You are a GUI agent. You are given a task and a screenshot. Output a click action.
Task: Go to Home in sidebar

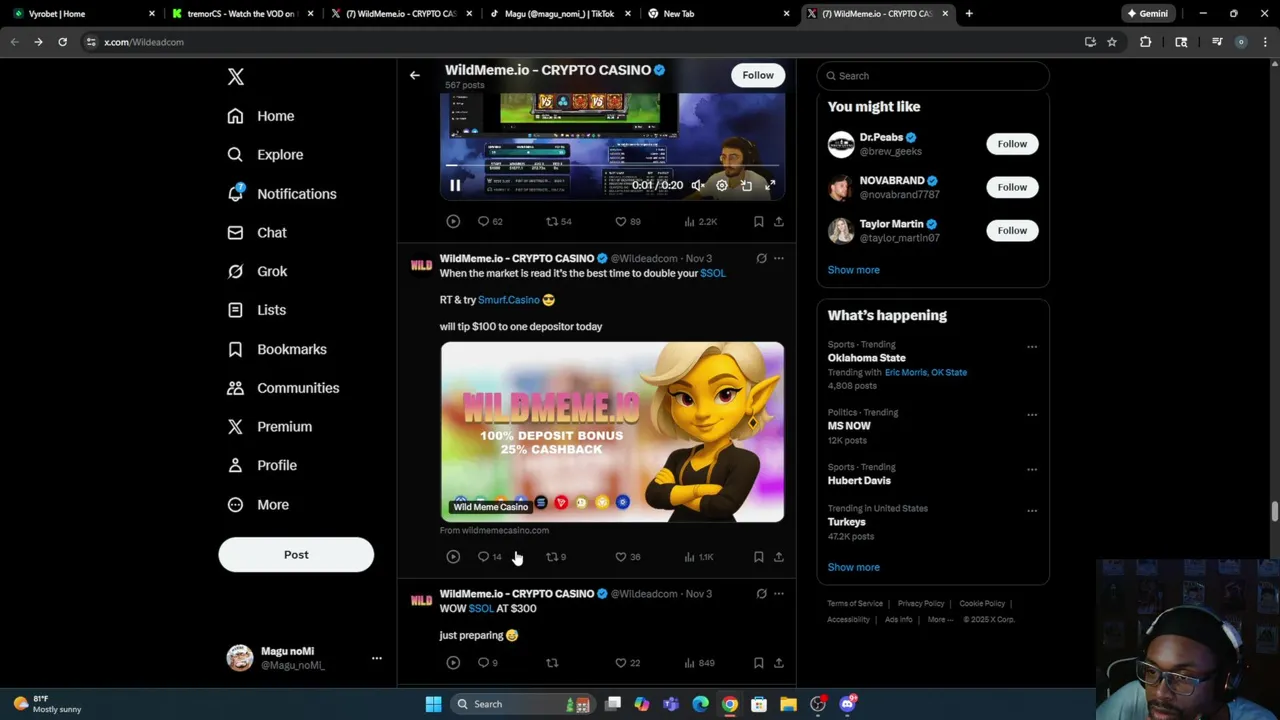[261, 116]
